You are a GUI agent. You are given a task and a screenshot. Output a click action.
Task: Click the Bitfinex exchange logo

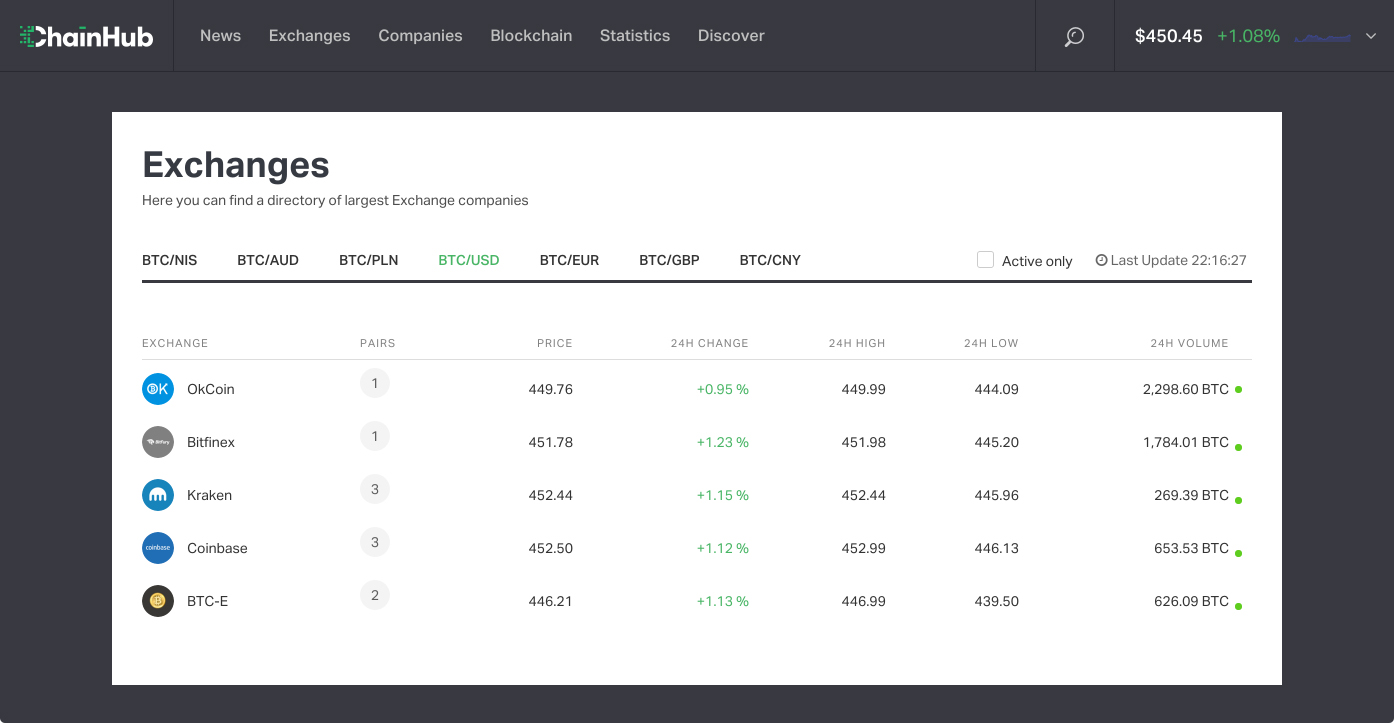(158, 442)
